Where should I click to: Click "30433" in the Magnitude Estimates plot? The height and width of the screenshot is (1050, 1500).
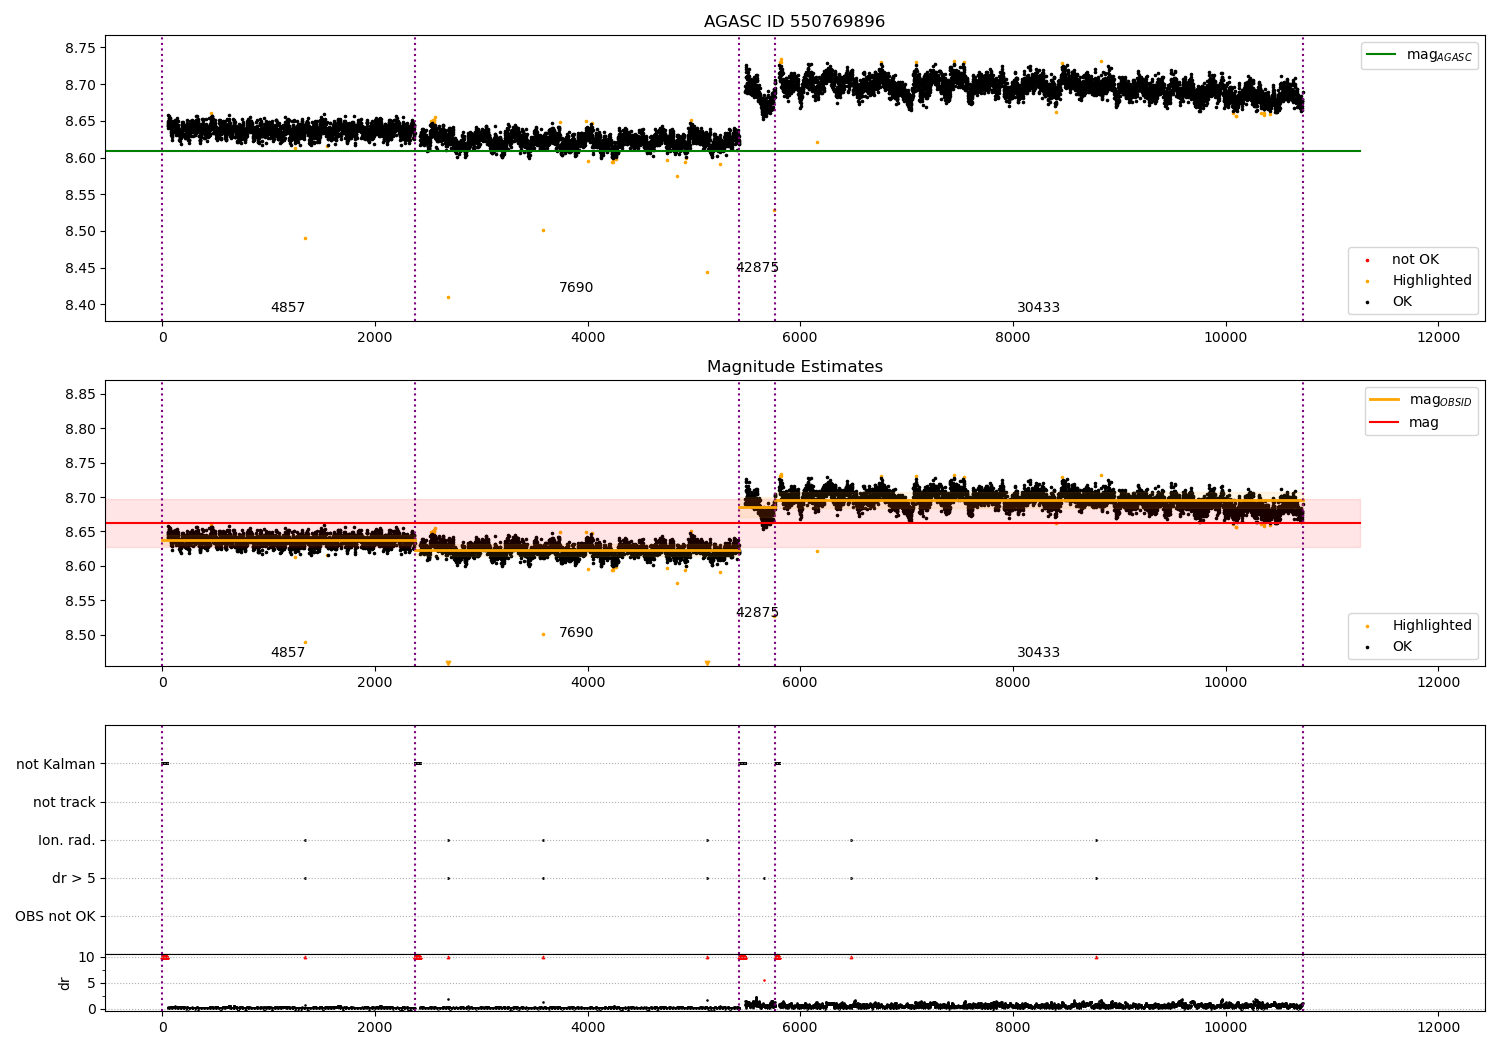point(1038,653)
